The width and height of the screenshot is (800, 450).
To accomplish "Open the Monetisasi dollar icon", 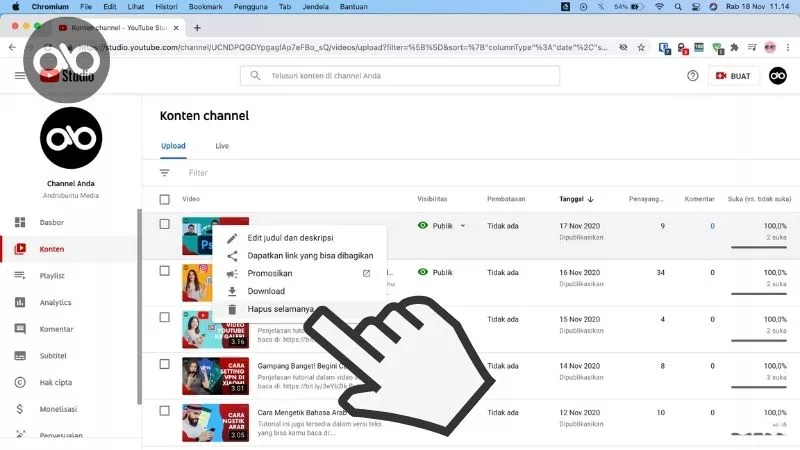I will click(19, 409).
